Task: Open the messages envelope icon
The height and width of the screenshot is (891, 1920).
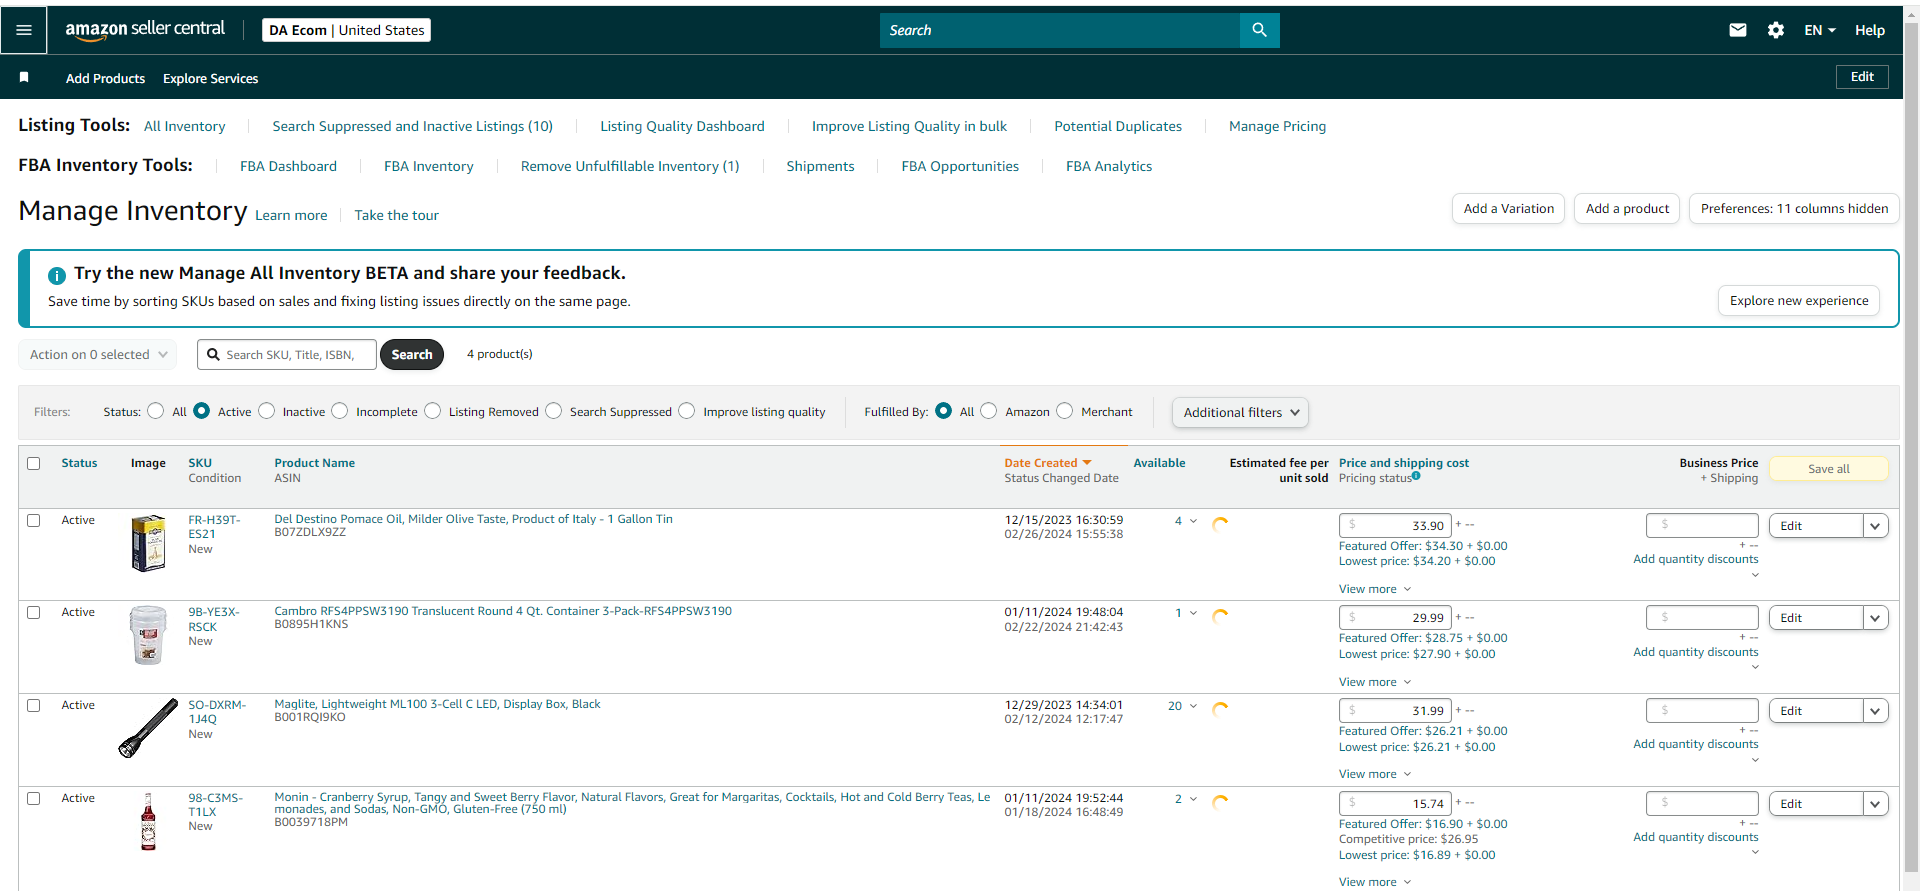Action: click(x=1738, y=30)
